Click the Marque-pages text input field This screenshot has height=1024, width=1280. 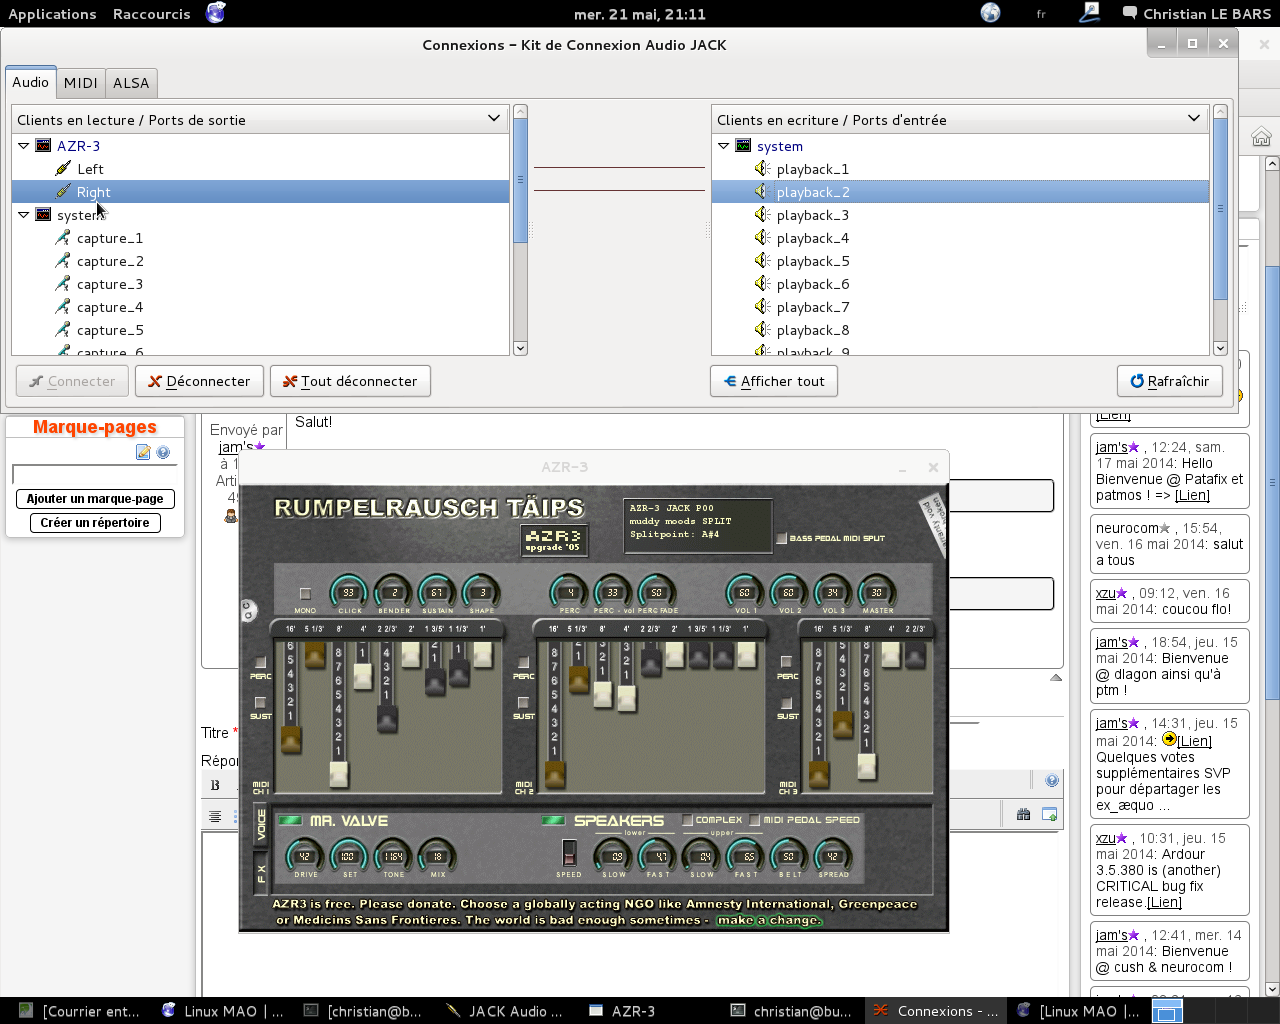coord(94,475)
